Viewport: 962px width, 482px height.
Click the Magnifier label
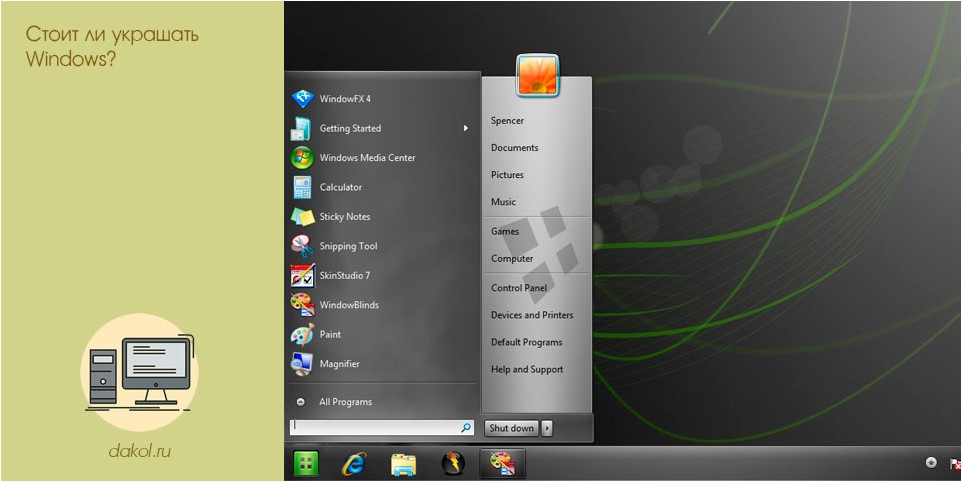coord(339,364)
